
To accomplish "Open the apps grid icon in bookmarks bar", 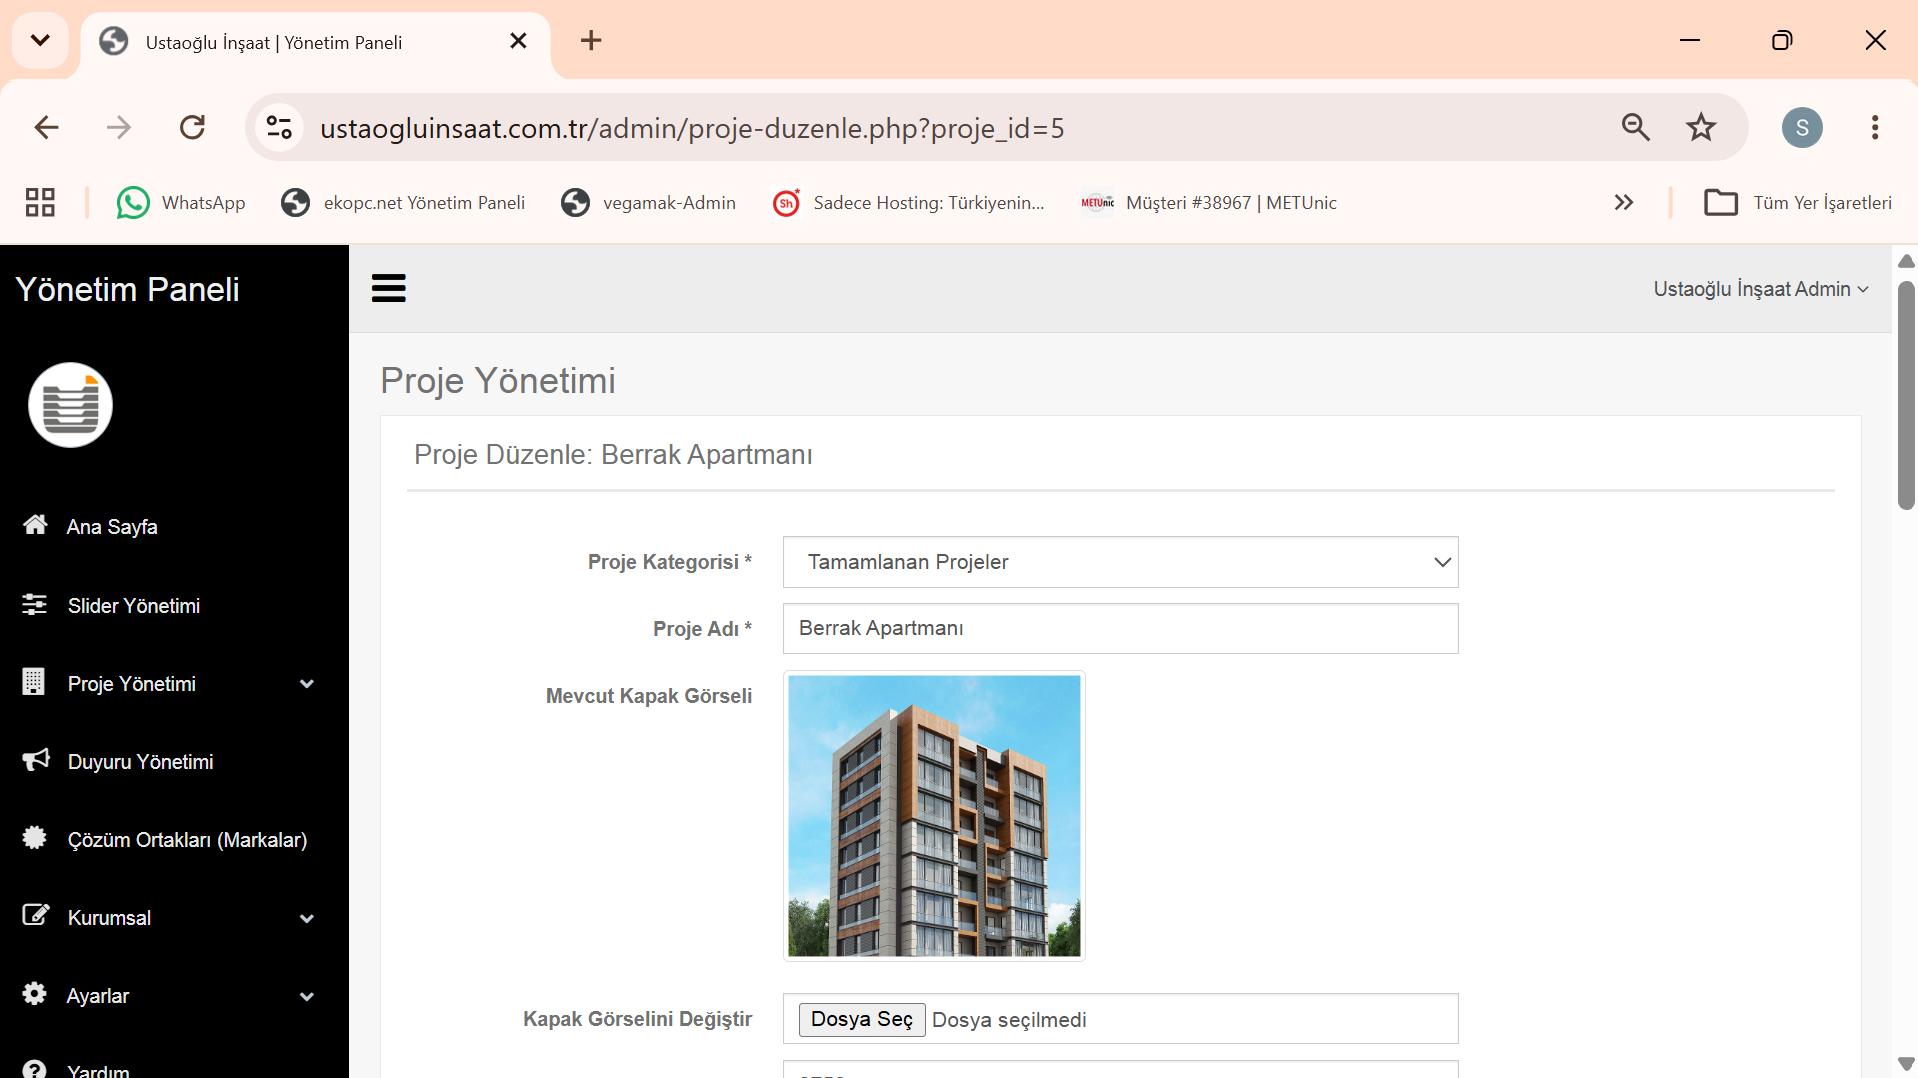I will pos(40,202).
